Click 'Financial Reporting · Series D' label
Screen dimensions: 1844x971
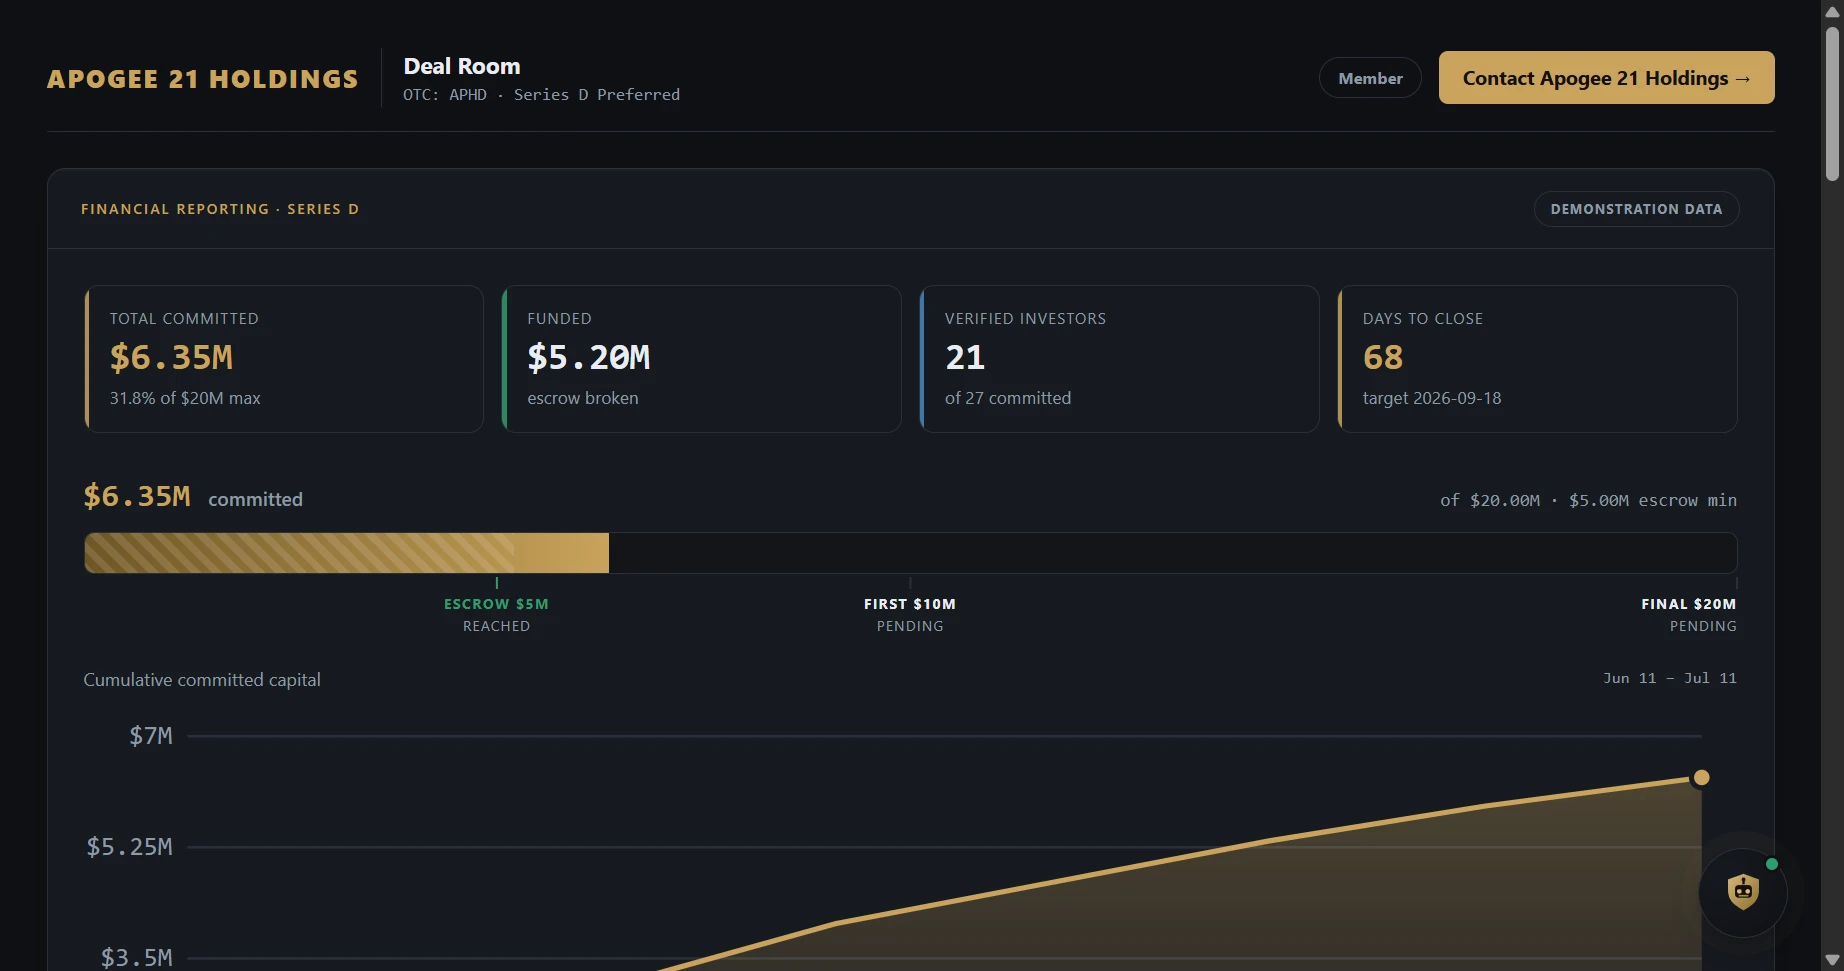[220, 209]
